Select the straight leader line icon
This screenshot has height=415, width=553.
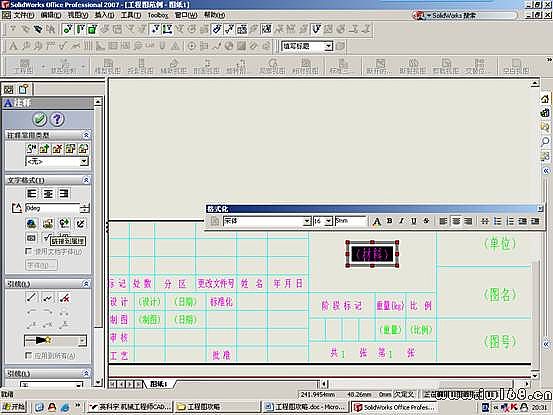coord(32,297)
